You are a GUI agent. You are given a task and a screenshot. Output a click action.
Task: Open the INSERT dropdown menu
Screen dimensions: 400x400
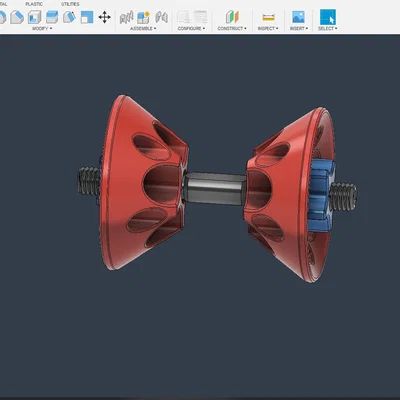pyautogui.click(x=299, y=29)
